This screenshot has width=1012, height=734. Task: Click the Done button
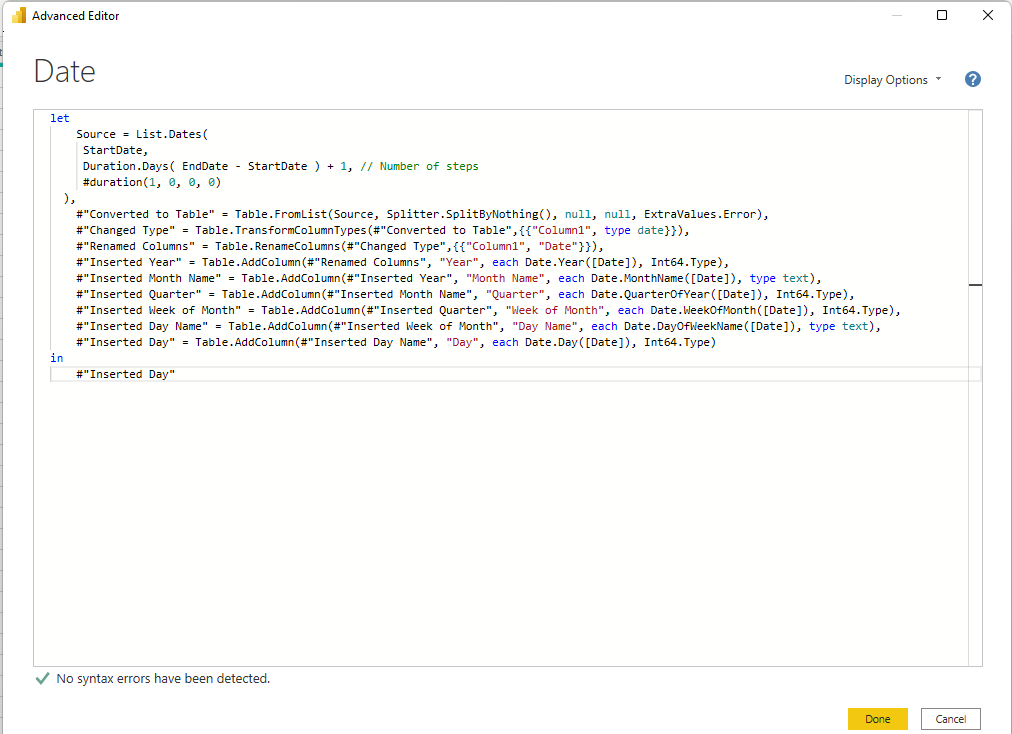878,719
